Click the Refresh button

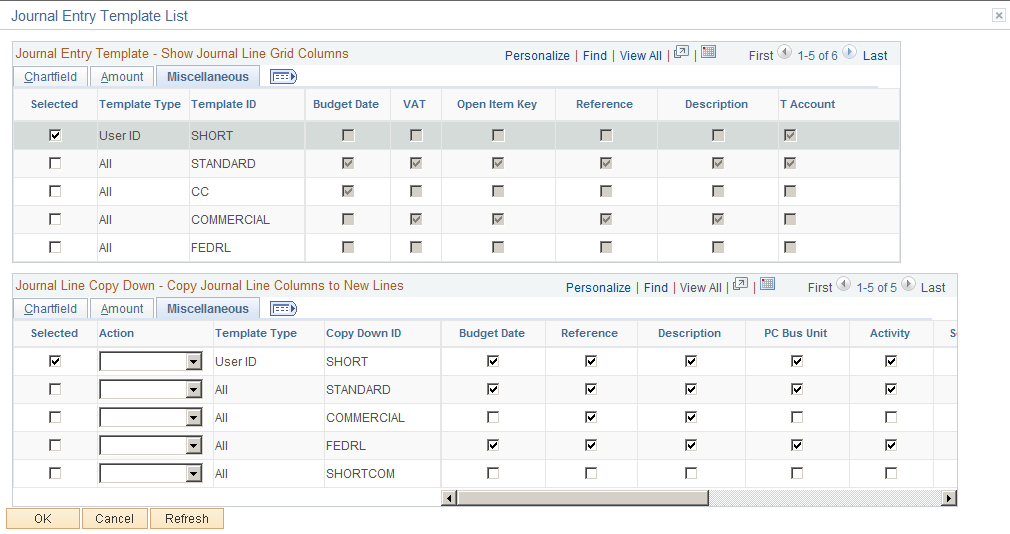click(x=187, y=519)
